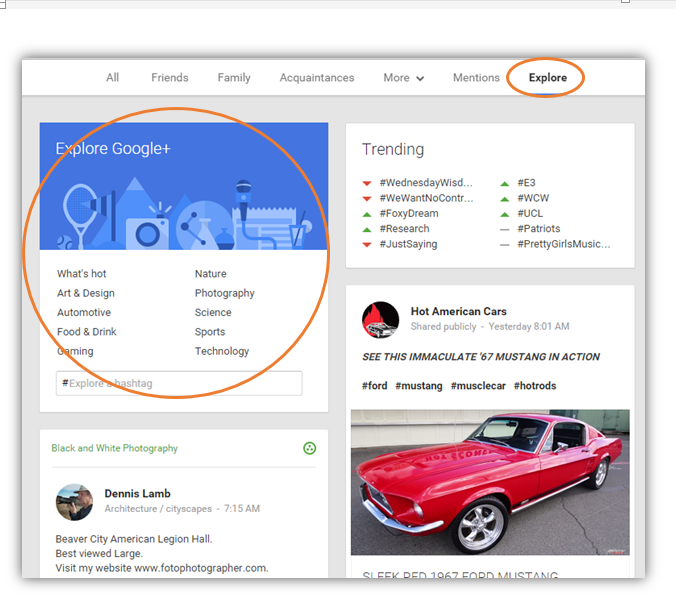Explore the Technology category

222,351
